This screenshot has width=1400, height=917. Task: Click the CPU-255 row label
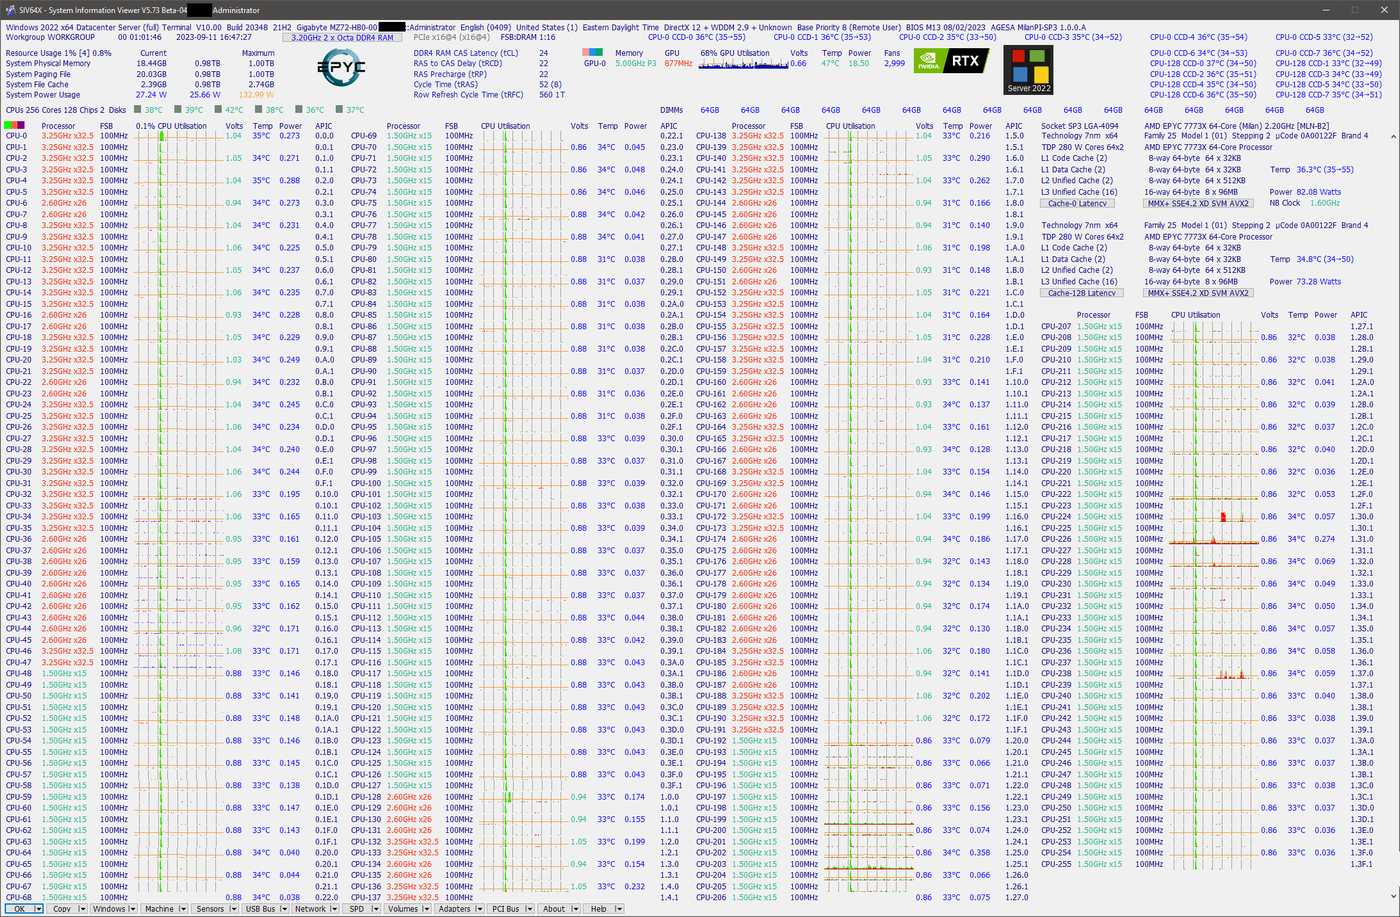click(1056, 864)
